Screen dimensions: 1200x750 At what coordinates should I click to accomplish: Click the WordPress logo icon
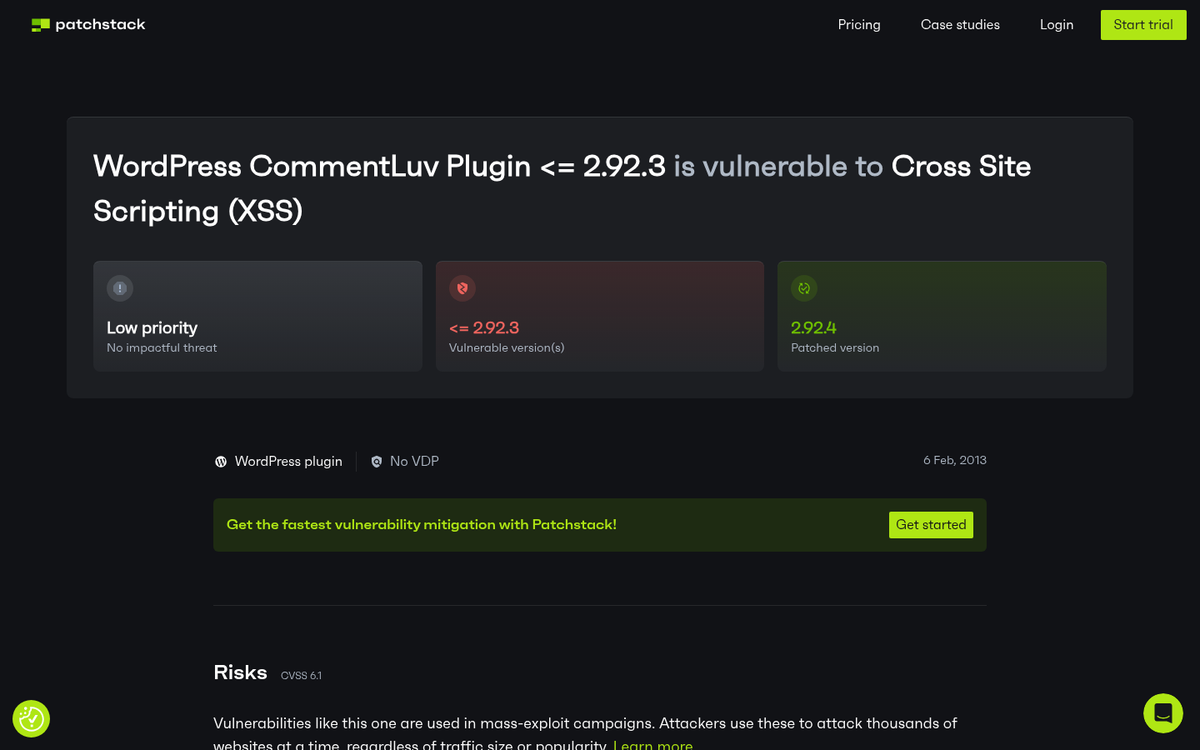[x=221, y=462]
